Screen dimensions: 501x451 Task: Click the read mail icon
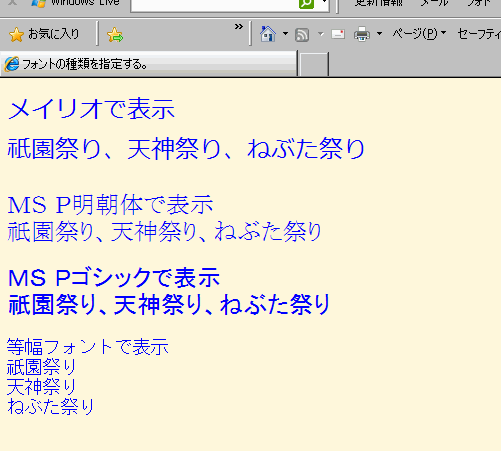pos(338,34)
